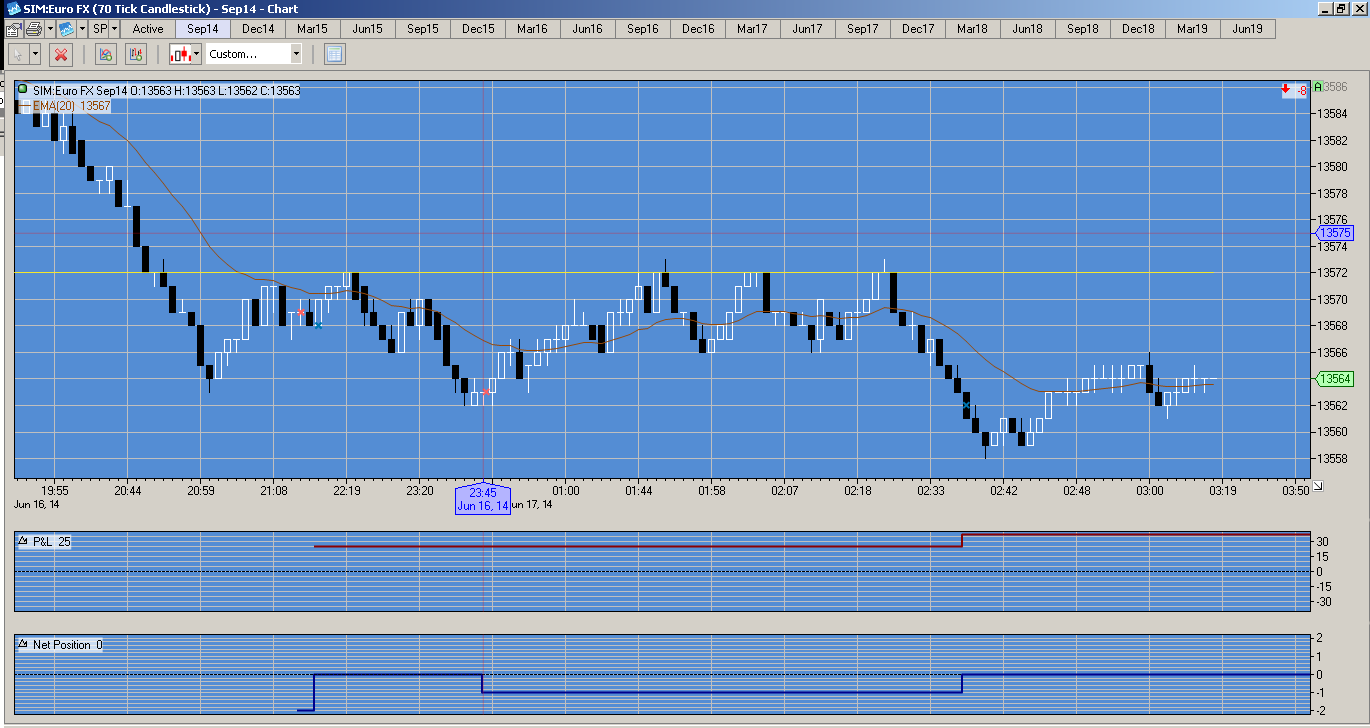Click the data table grid icon
The image size is (1370, 728).
[335, 54]
